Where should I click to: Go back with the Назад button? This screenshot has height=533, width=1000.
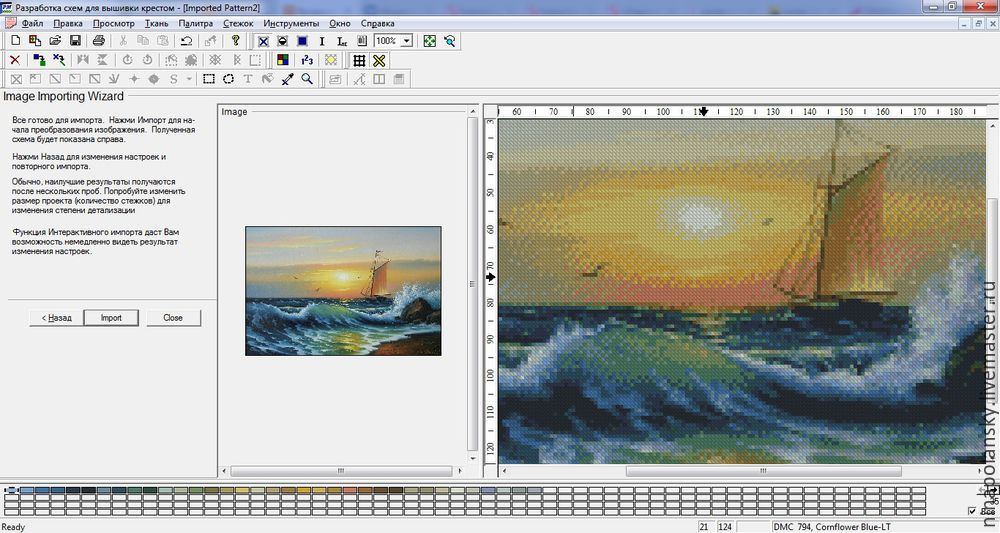(x=56, y=318)
